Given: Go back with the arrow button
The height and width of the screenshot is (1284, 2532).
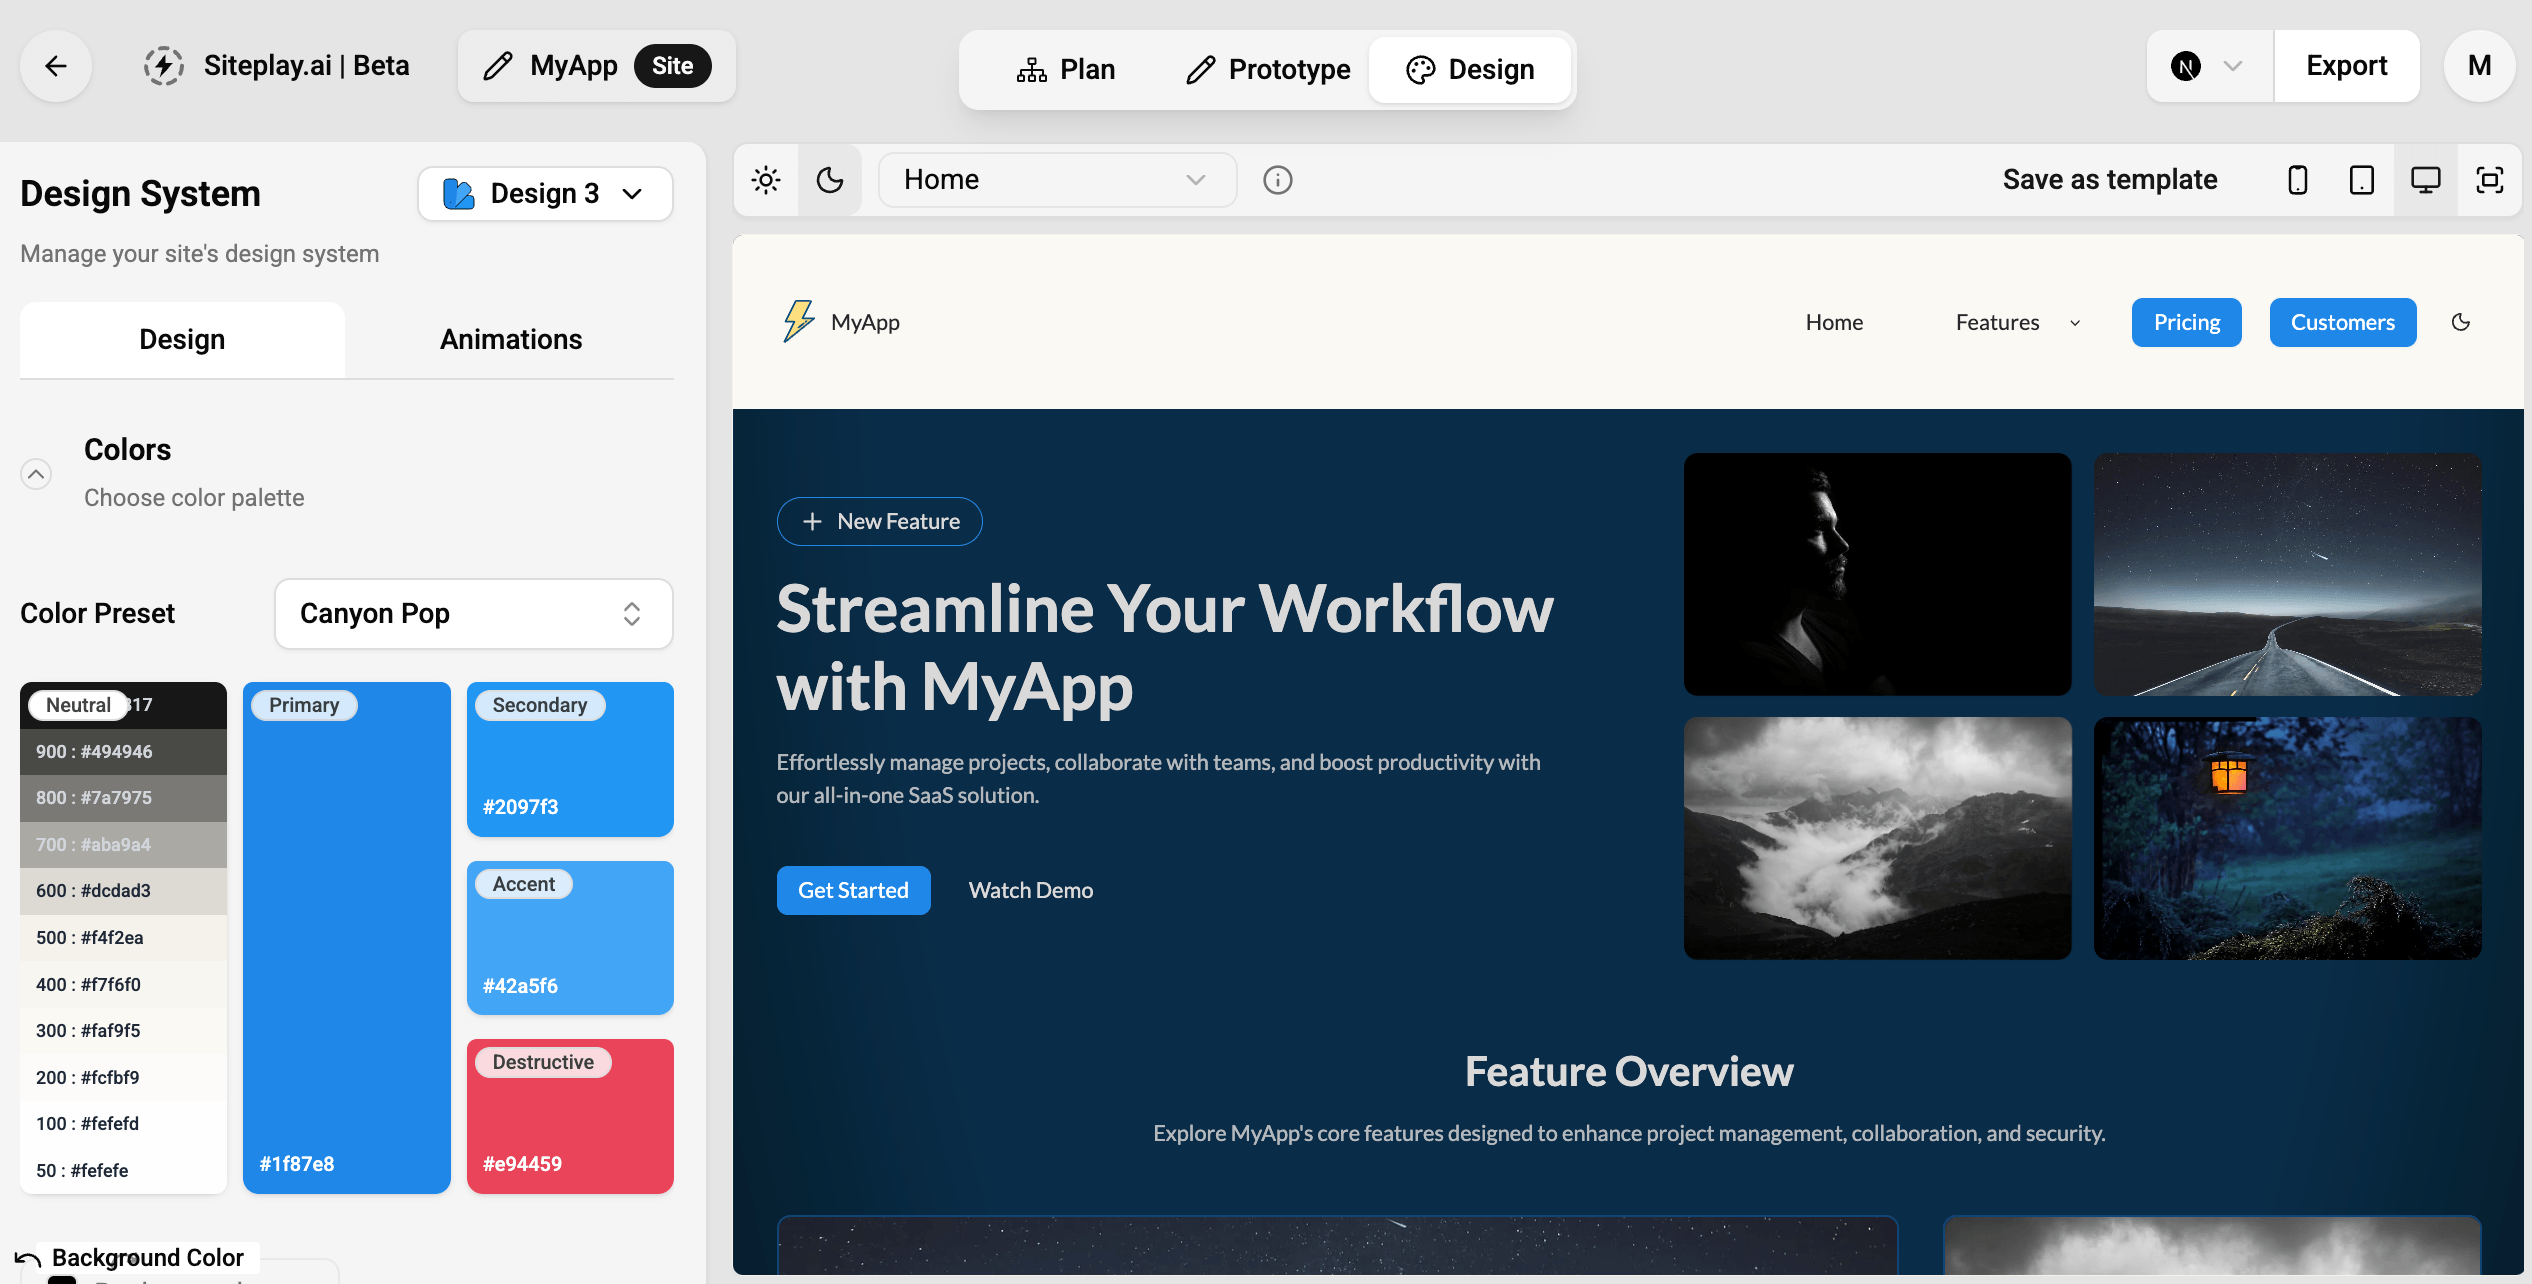Looking at the screenshot, I should click(56, 66).
